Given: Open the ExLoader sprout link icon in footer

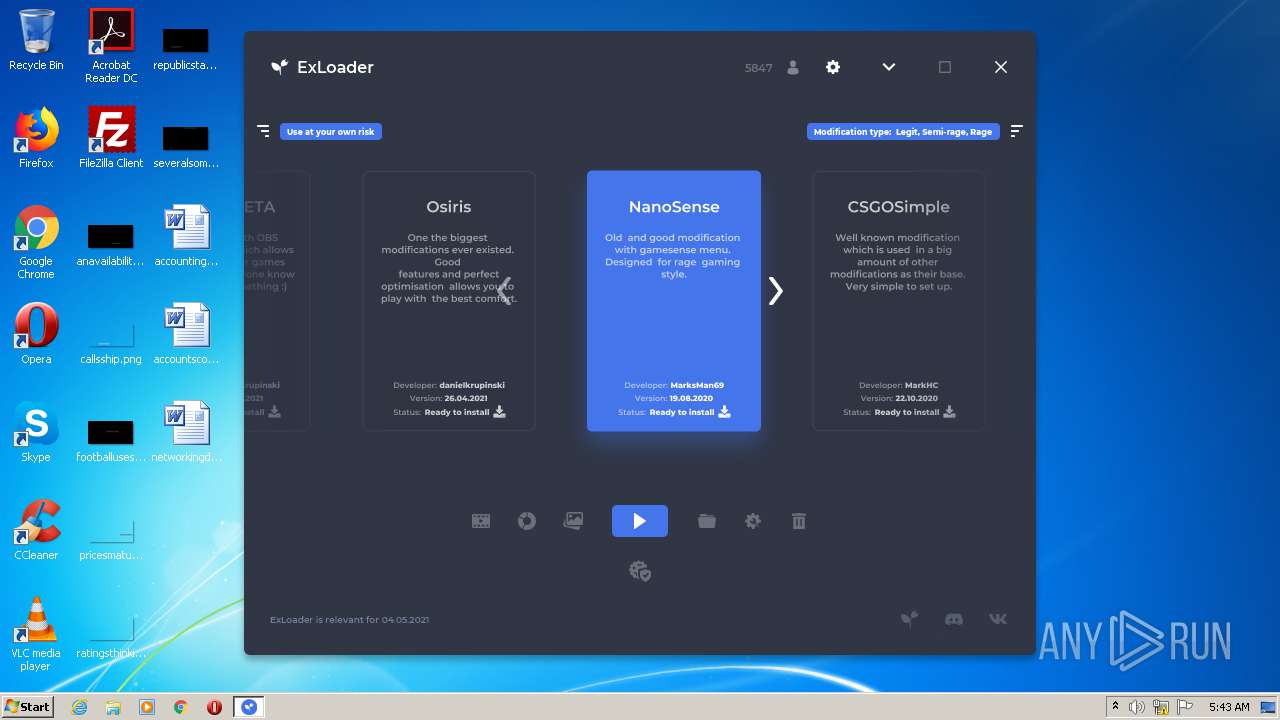Looking at the screenshot, I should tap(909, 619).
